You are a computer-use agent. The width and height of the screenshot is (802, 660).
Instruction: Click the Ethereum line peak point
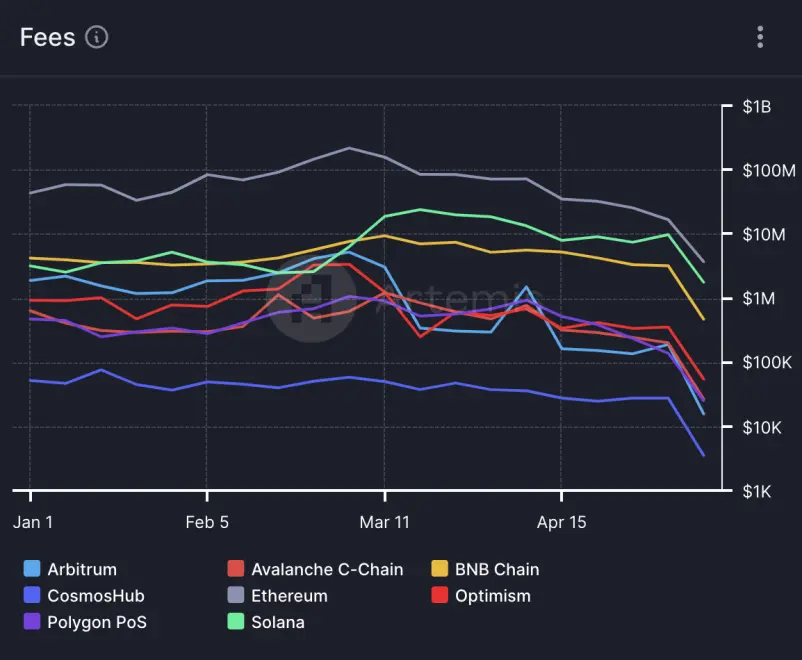(349, 148)
